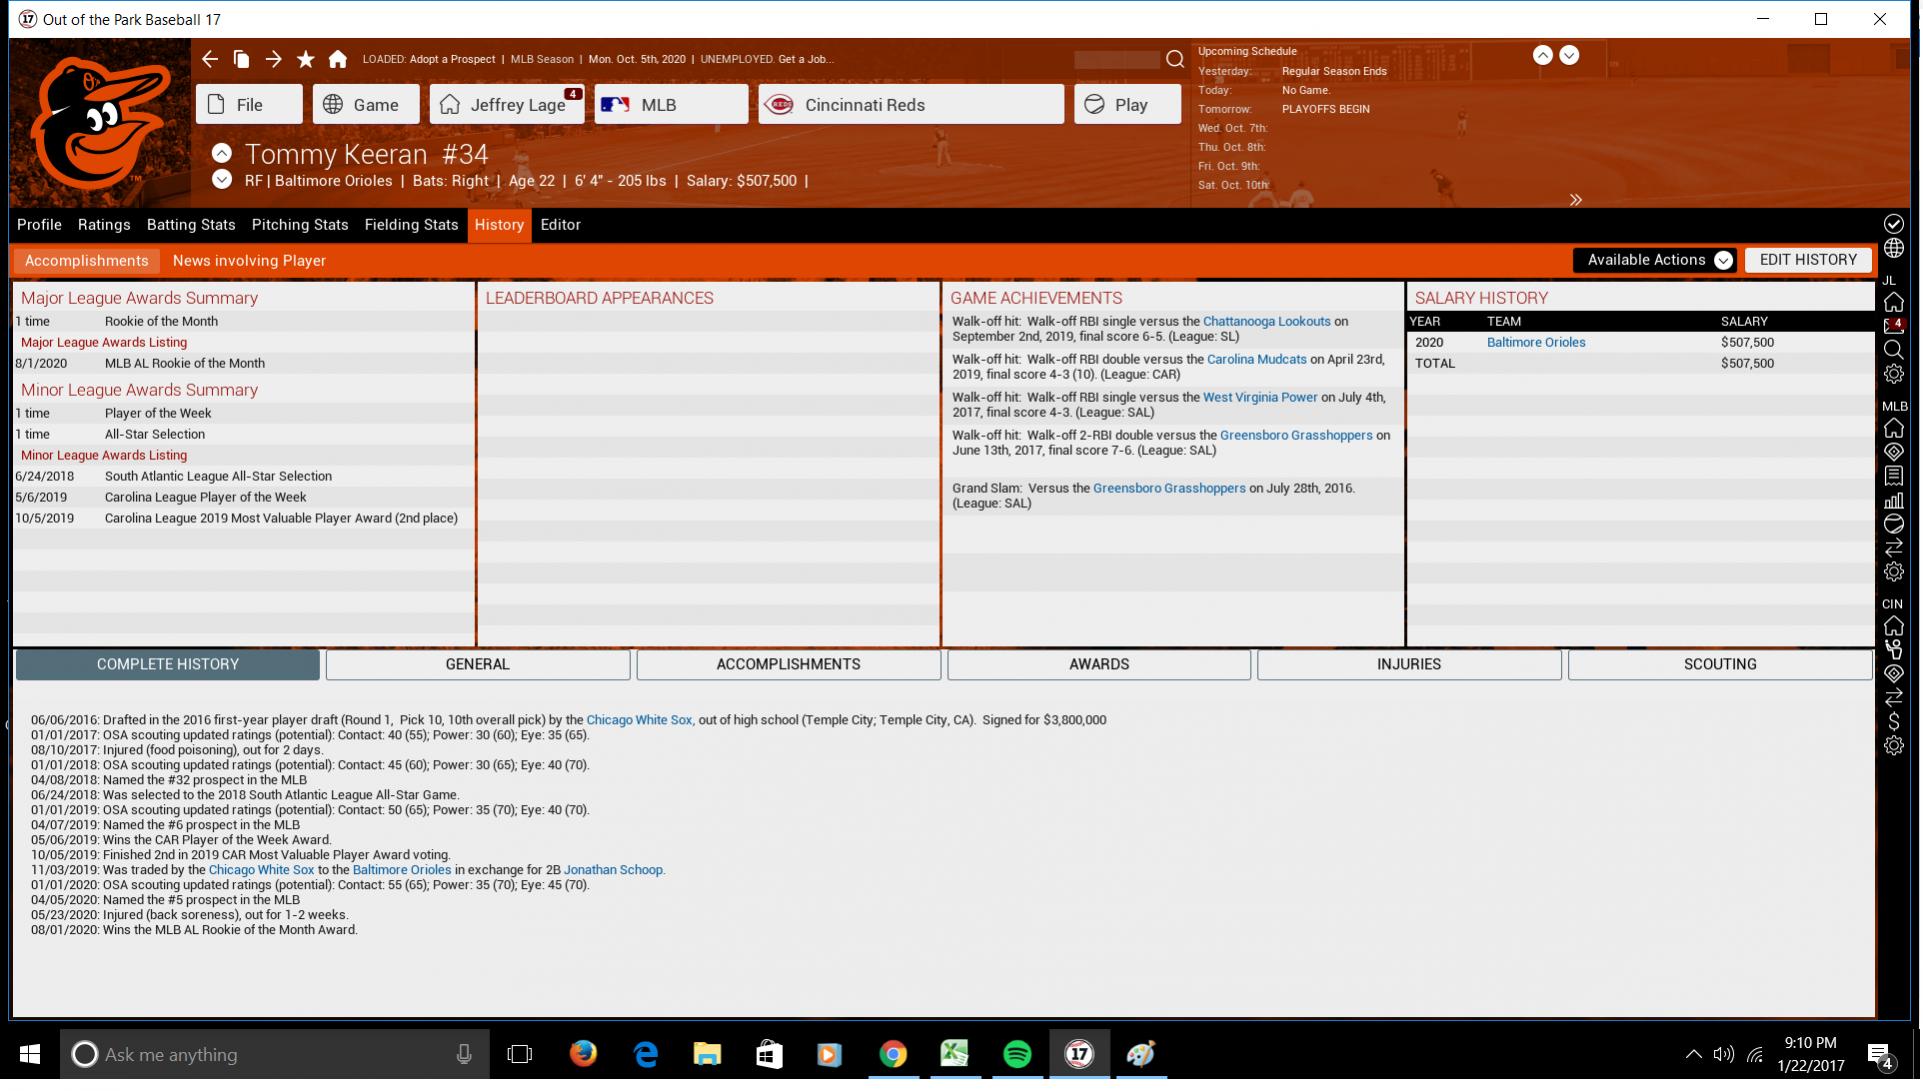Open the MLB statistics bar chart icon
Viewport: 1923px width, 1091px height.
1893,500
